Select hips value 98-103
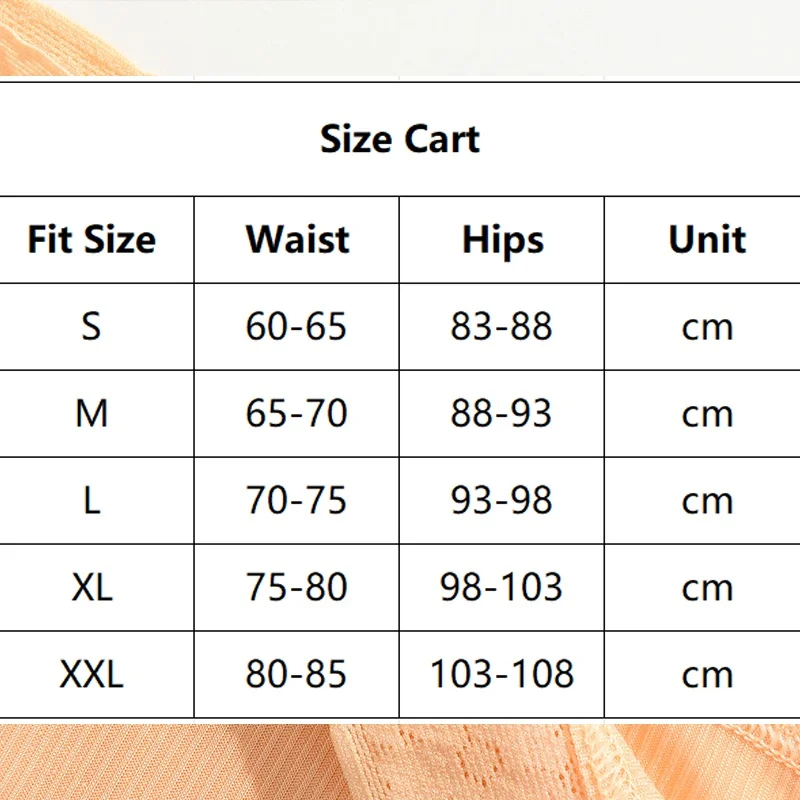The image size is (800, 800). coord(502,587)
